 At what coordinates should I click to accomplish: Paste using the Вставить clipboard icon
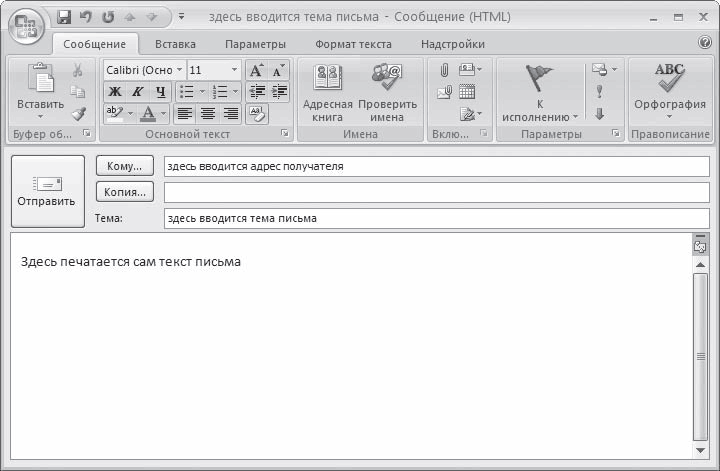(x=40, y=78)
